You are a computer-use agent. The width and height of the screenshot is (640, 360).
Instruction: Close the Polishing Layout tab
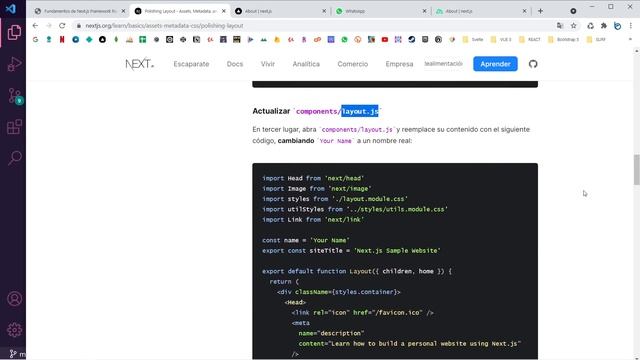click(223, 11)
